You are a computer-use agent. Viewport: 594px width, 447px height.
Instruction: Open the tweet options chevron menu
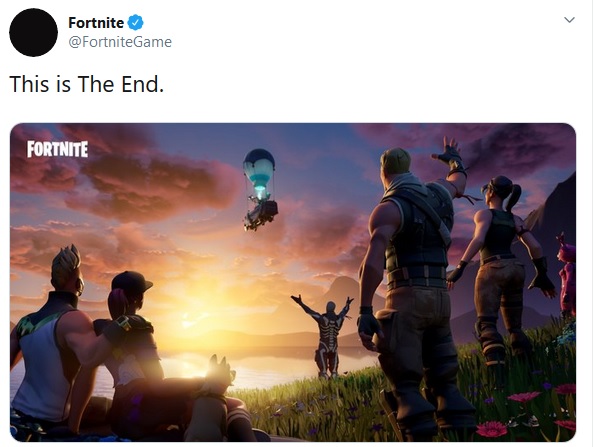click(569, 20)
